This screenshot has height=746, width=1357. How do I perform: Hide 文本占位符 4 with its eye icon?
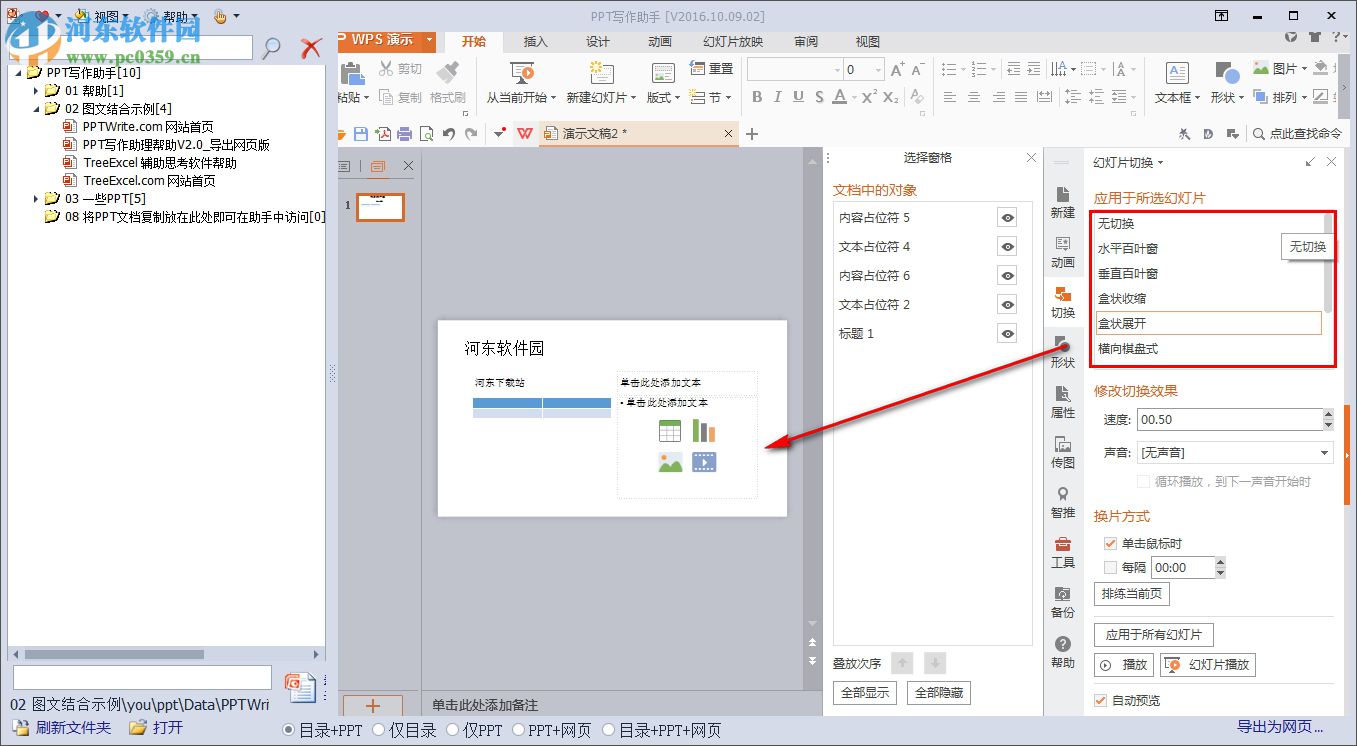(x=1007, y=247)
